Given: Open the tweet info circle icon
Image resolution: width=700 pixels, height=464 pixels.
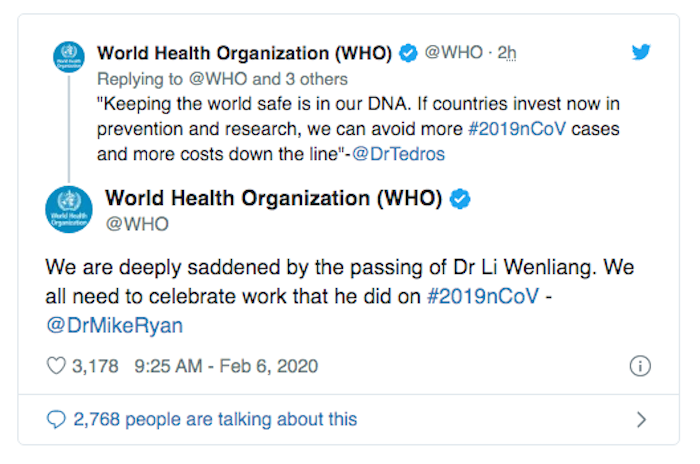Looking at the screenshot, I should point(640,366).
